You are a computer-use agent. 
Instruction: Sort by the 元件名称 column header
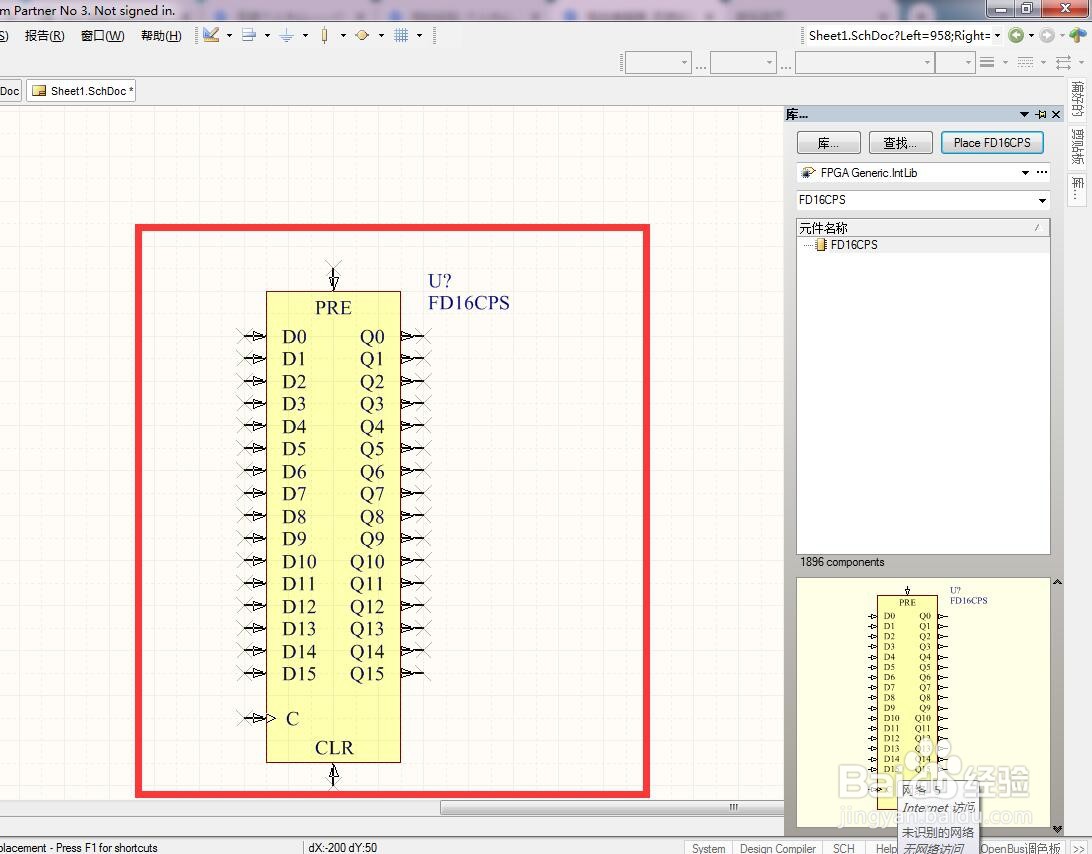tap(923, 228)
